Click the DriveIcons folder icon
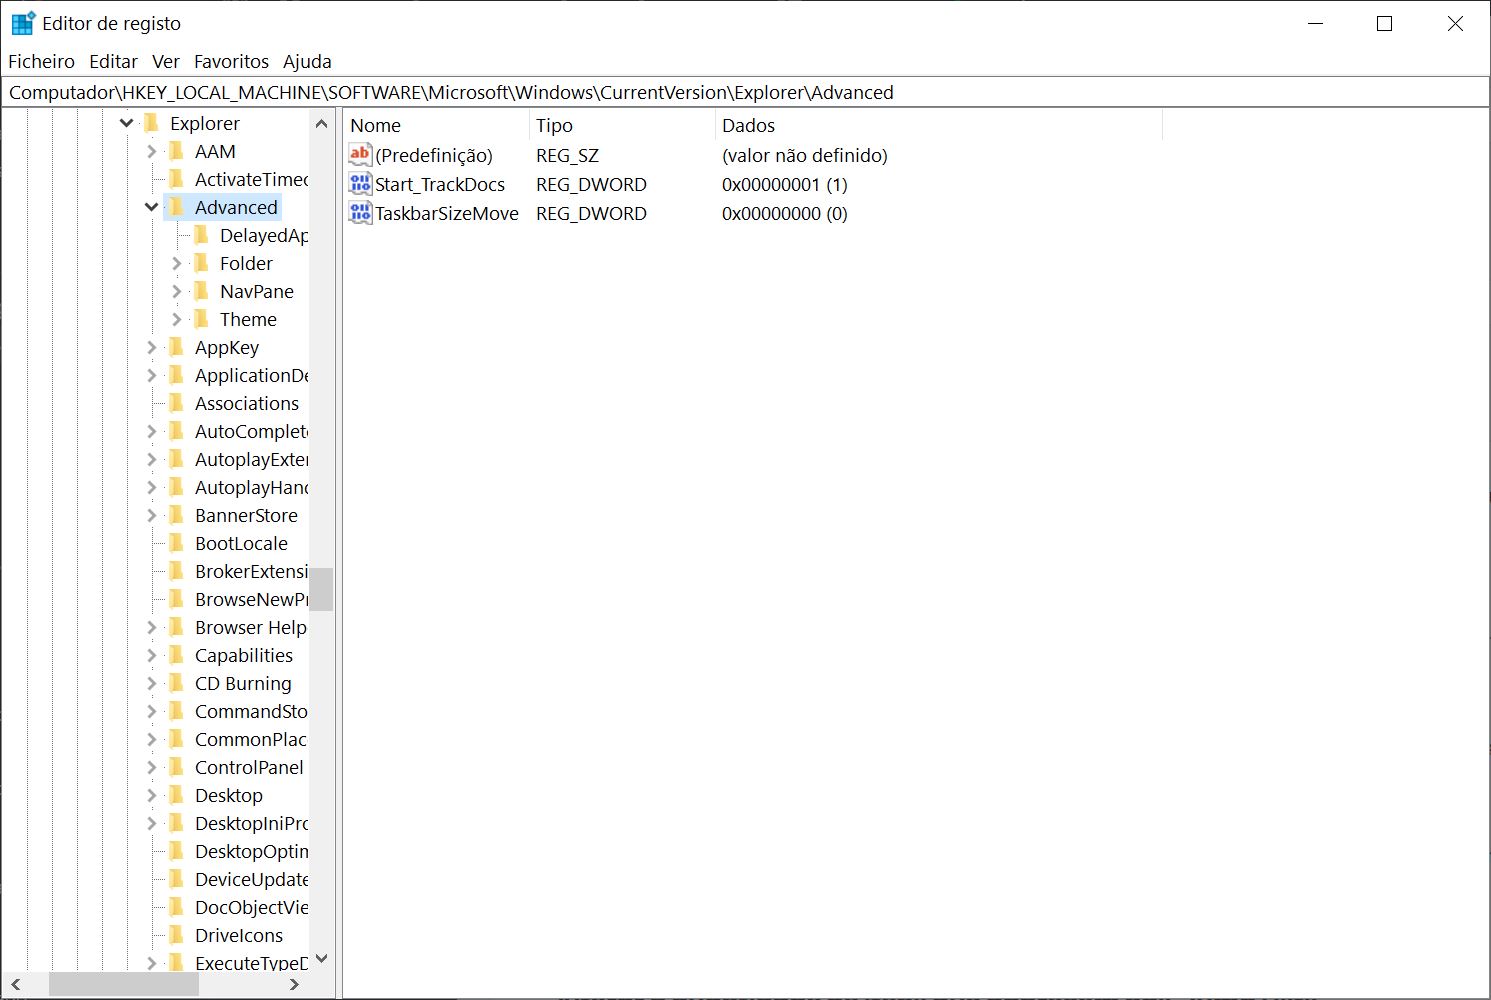The height and width of the screenshot is (1000, 1491). (177, 935)
